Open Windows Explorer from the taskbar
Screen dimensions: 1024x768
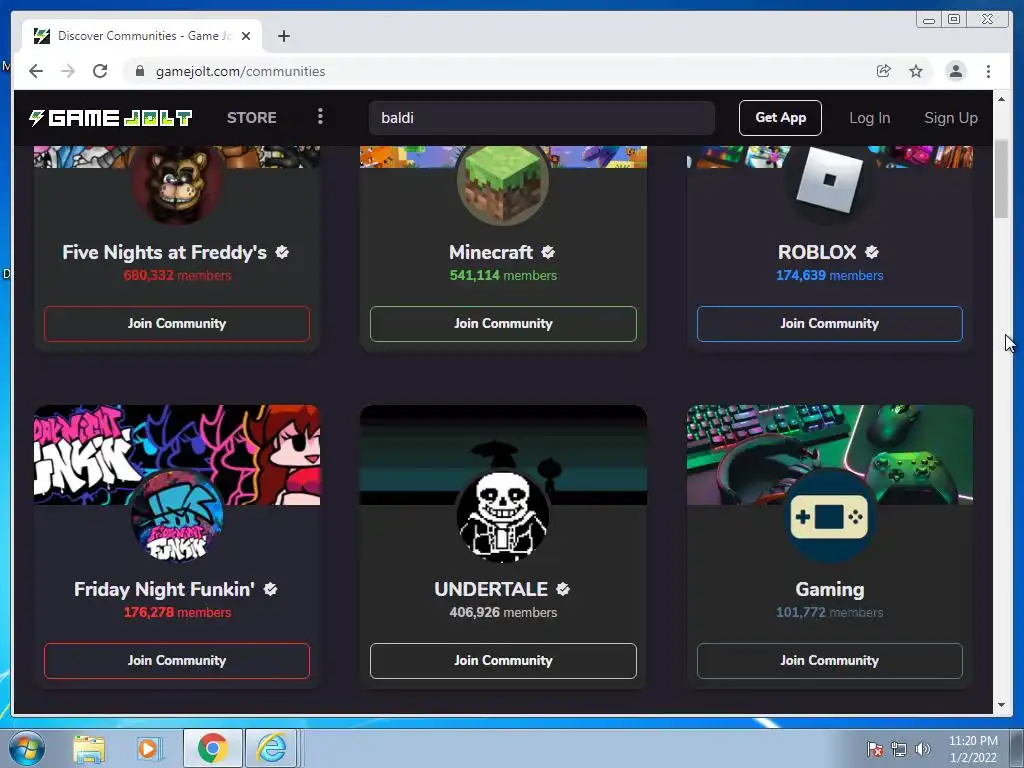[x=89, y=748]
